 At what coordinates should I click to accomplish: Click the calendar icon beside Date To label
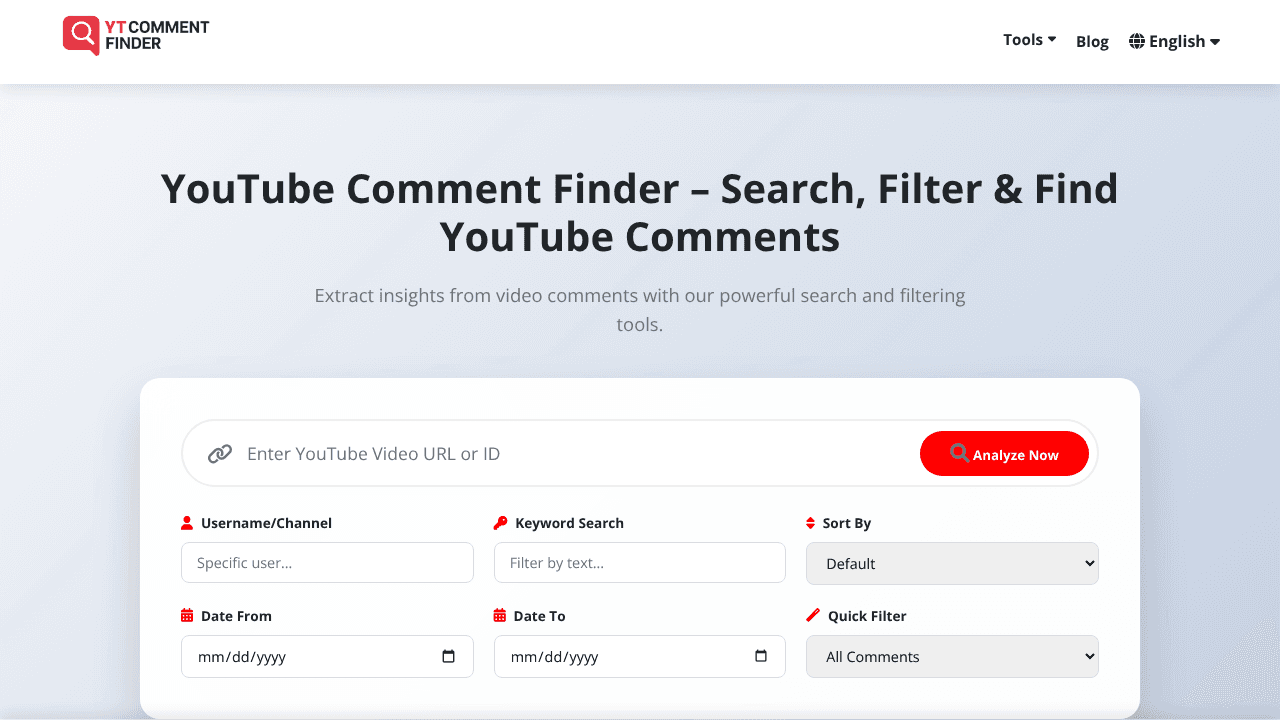pos(500,616)
